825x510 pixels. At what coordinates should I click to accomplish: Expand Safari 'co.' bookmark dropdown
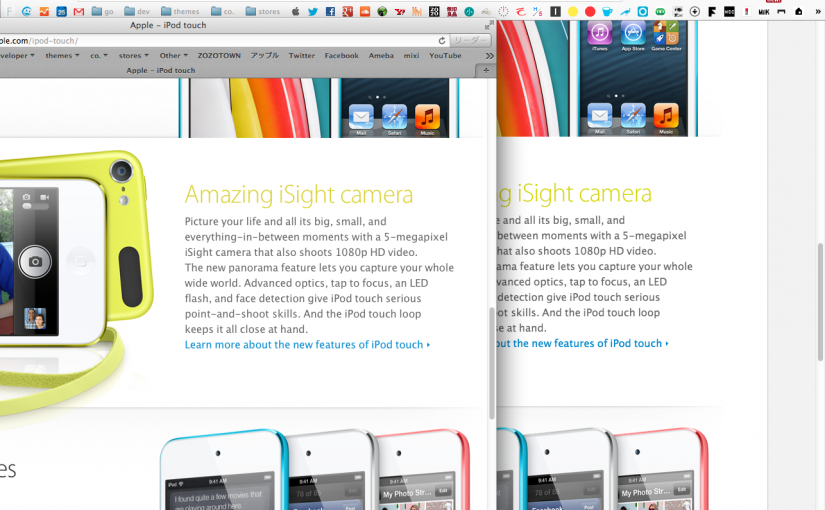click(x=99, y=55)
